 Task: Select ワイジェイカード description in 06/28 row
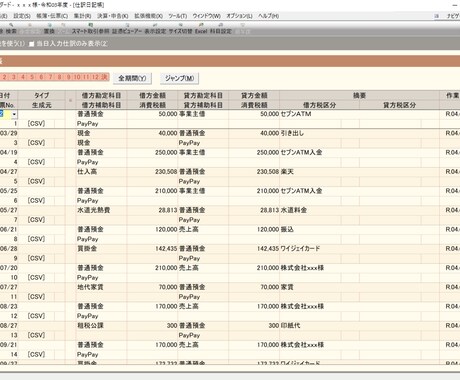click(x=359, y=249)
